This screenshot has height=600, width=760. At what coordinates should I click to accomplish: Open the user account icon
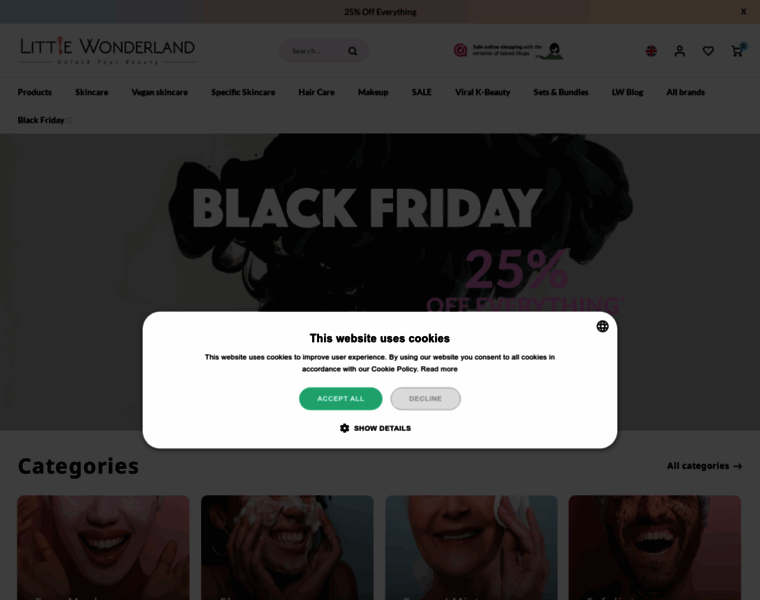click(x=680, y=51)
